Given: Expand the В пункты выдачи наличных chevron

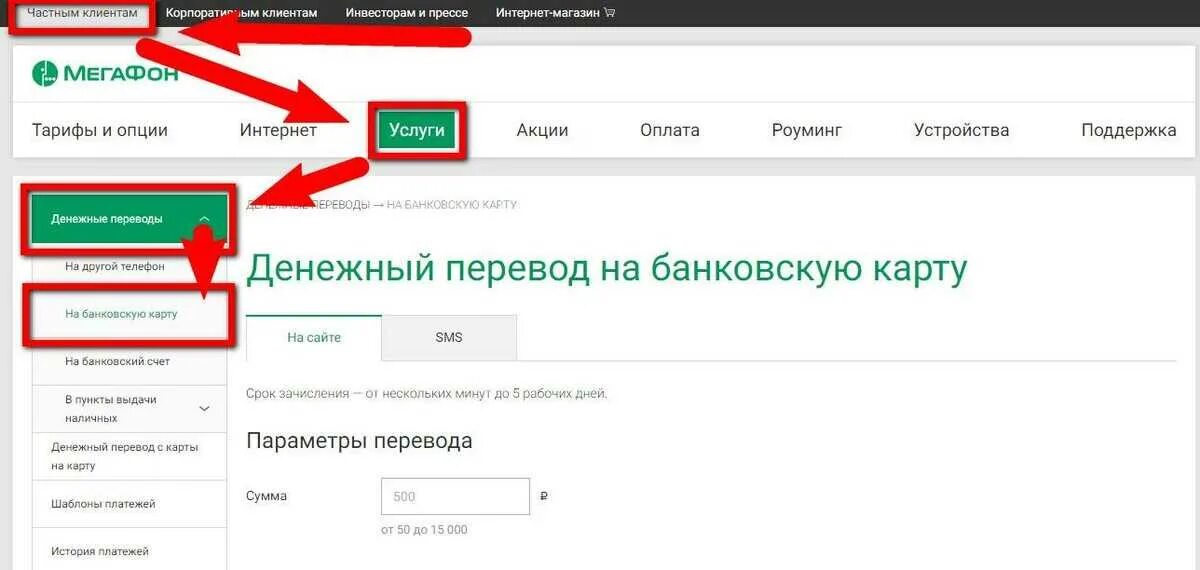Looking at the screenshot, I should pyautogui.click(x=205, y=408).
